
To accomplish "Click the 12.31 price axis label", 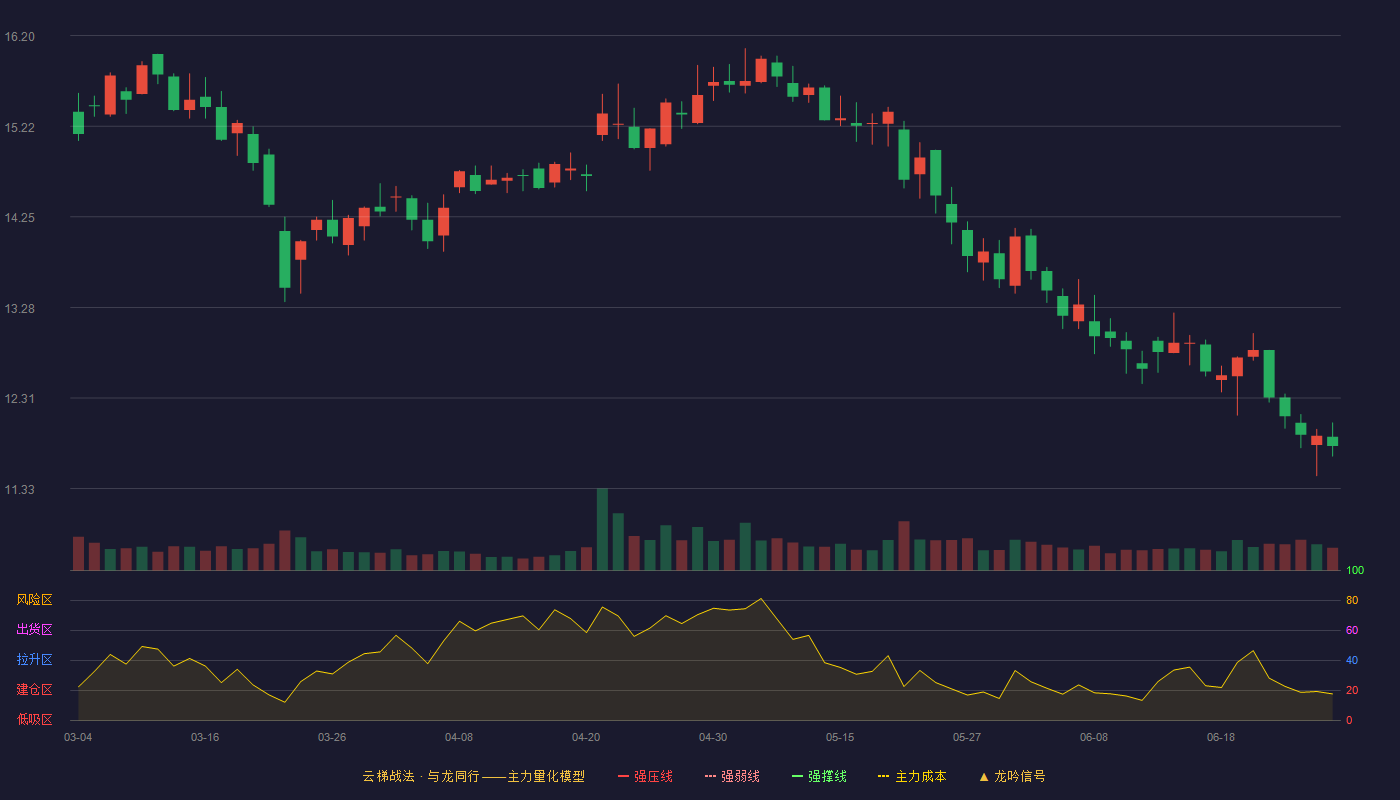I will coord(20,399).
